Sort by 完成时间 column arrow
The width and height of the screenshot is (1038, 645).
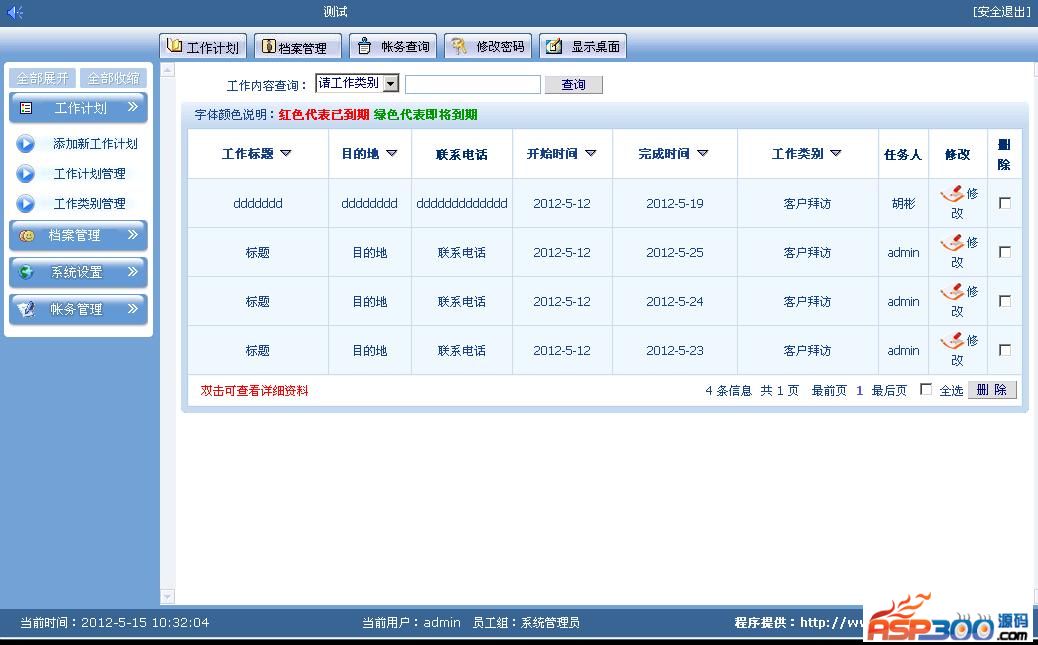point(702,153)
